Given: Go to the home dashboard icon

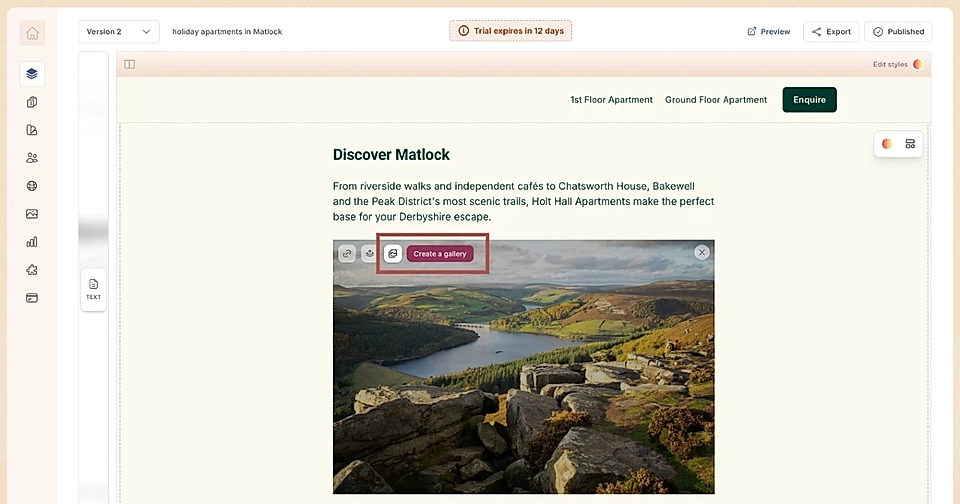Looking at the screenshot, I should (32, 33).
